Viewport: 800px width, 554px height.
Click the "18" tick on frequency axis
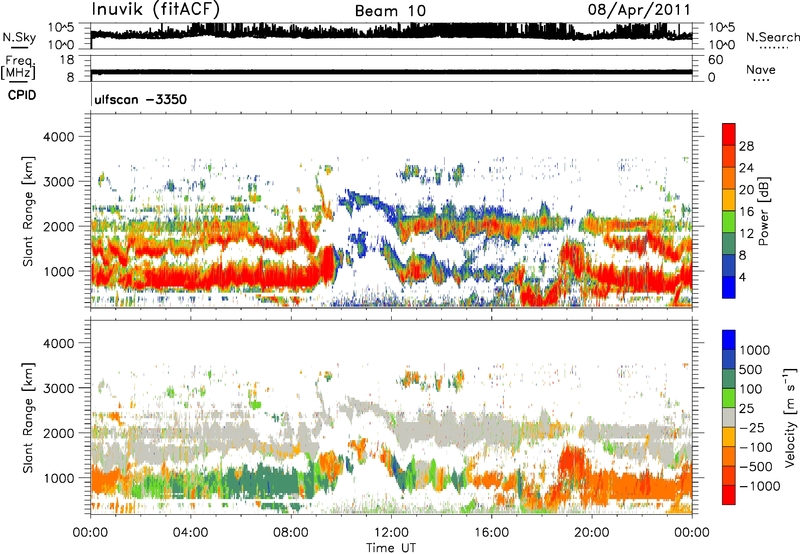[66, 60]
